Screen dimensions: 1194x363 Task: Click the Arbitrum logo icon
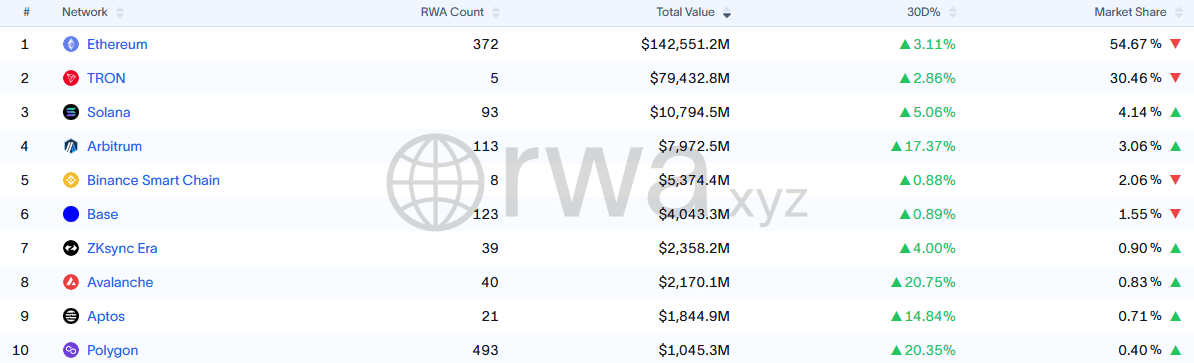[x=71, y=146]
